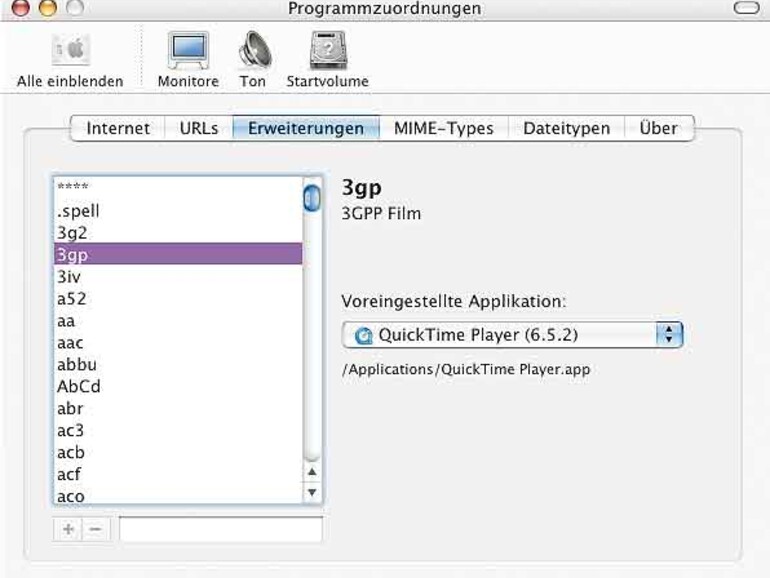Switch to the Internet tab
The height and width of the screenshot is (578, 770).
[118, 128]
